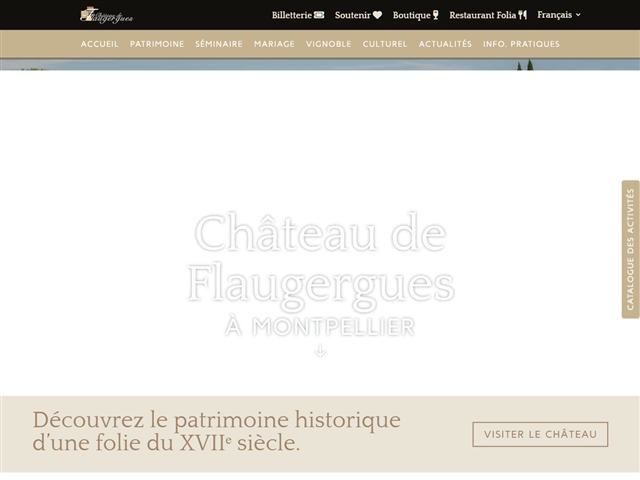Click the Soutenir heart icon
This screenshot has width=640, height=480.
(377, 15)
